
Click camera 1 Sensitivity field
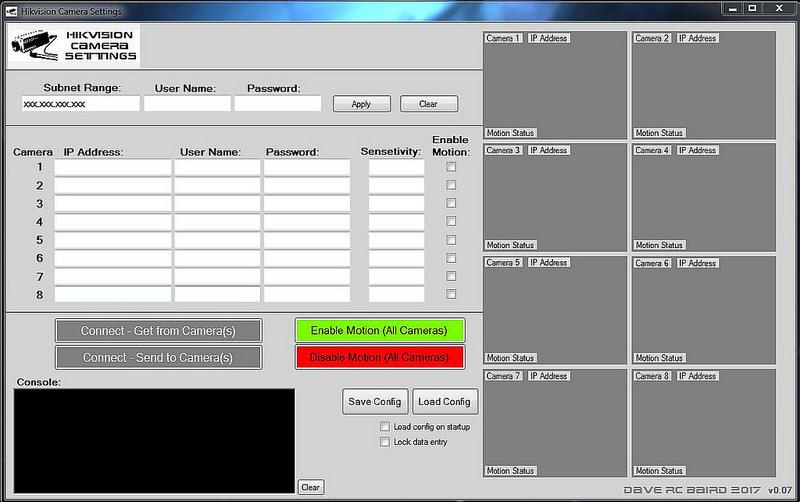(396, 167)
